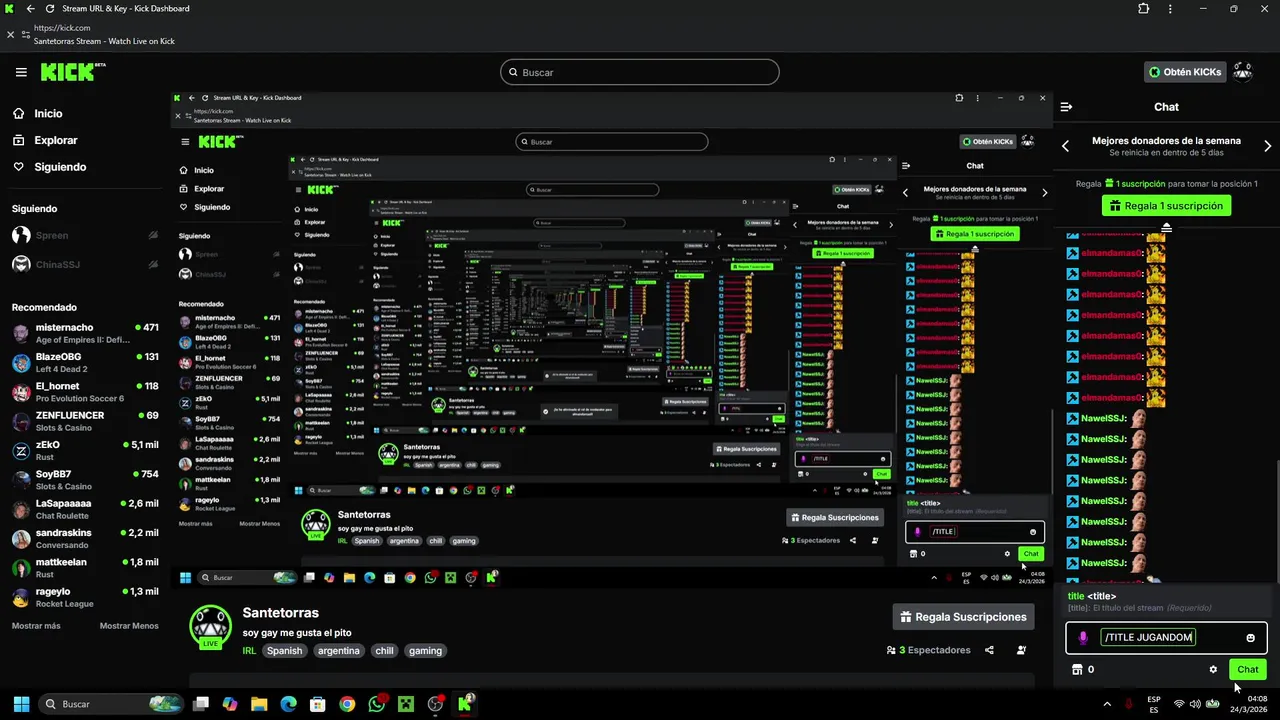
Task: Click the Obtén KICKs button in the main header
Action: click(x=1185, y=72)
